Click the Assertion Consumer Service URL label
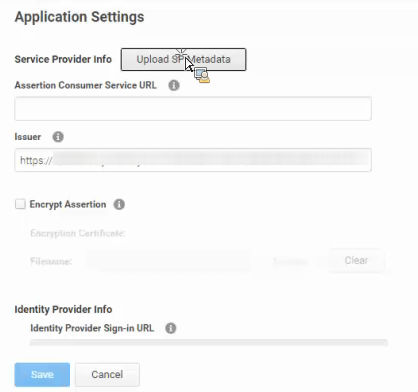This screenshot has height=392, width=418. 85,85
